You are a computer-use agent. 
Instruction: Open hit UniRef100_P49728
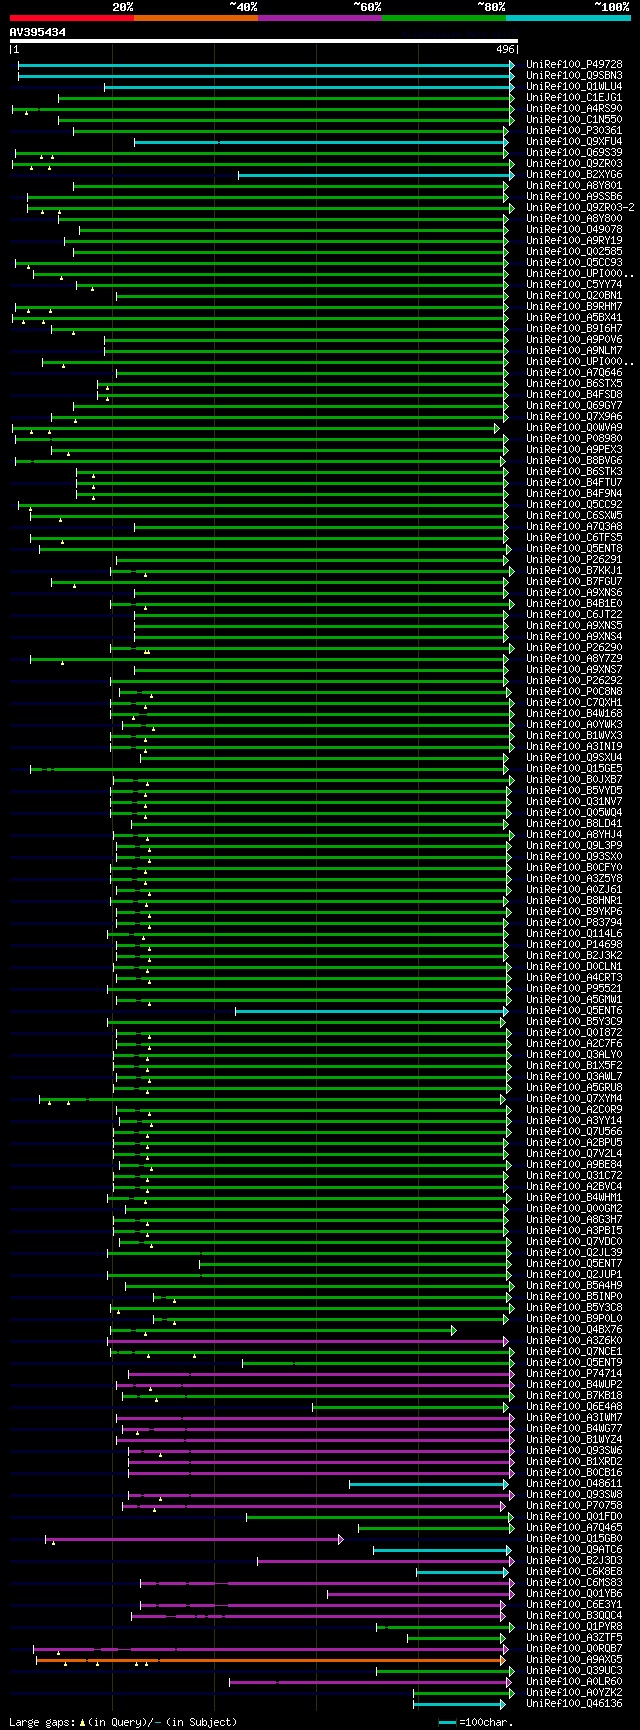[574, 64]
